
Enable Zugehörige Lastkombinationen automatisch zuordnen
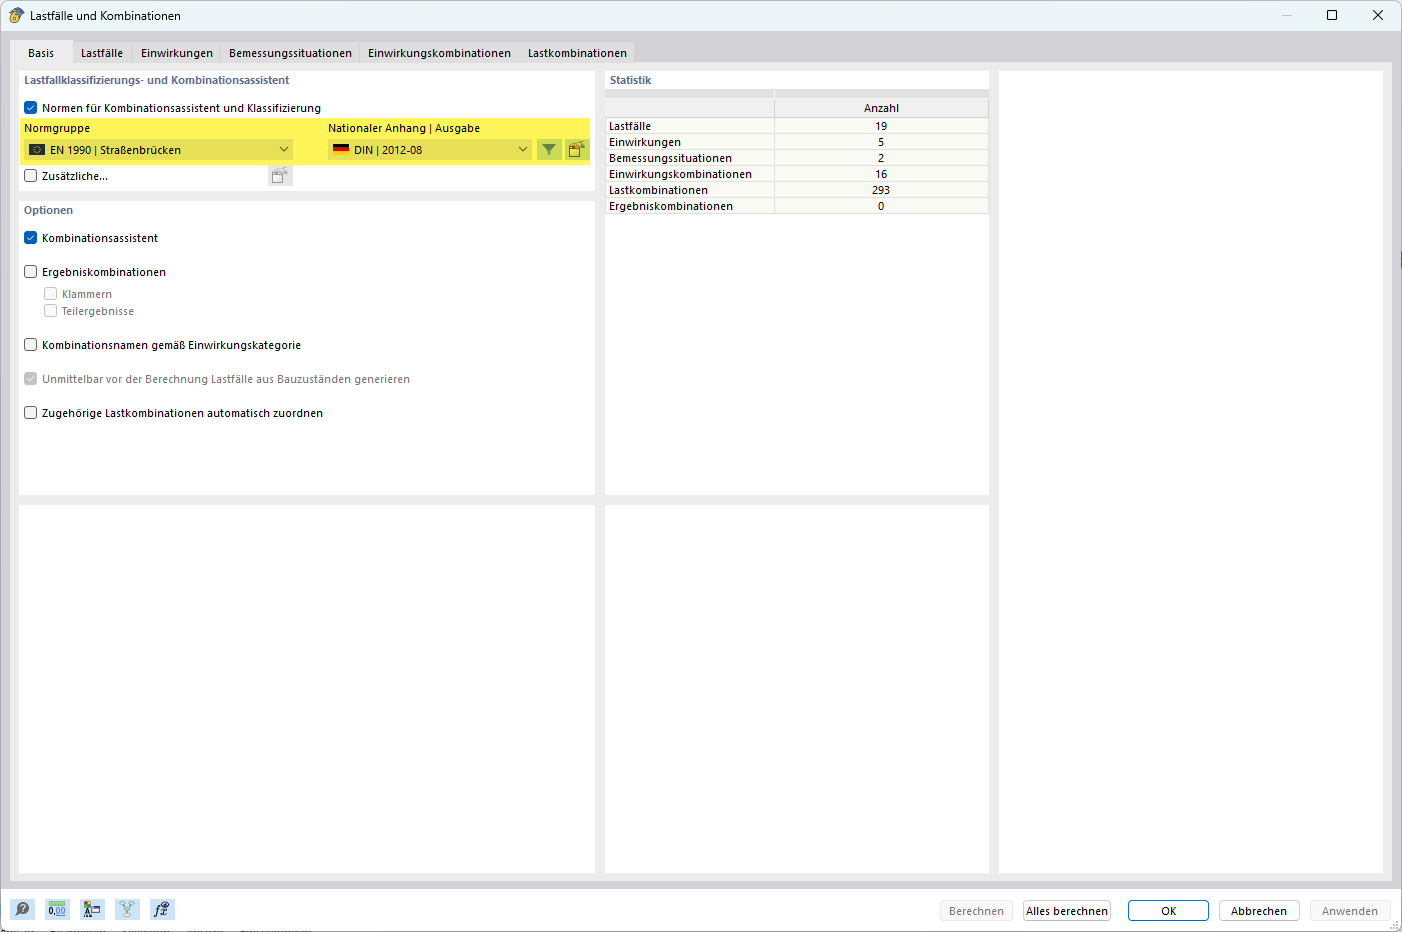click(x=31, y=413)
